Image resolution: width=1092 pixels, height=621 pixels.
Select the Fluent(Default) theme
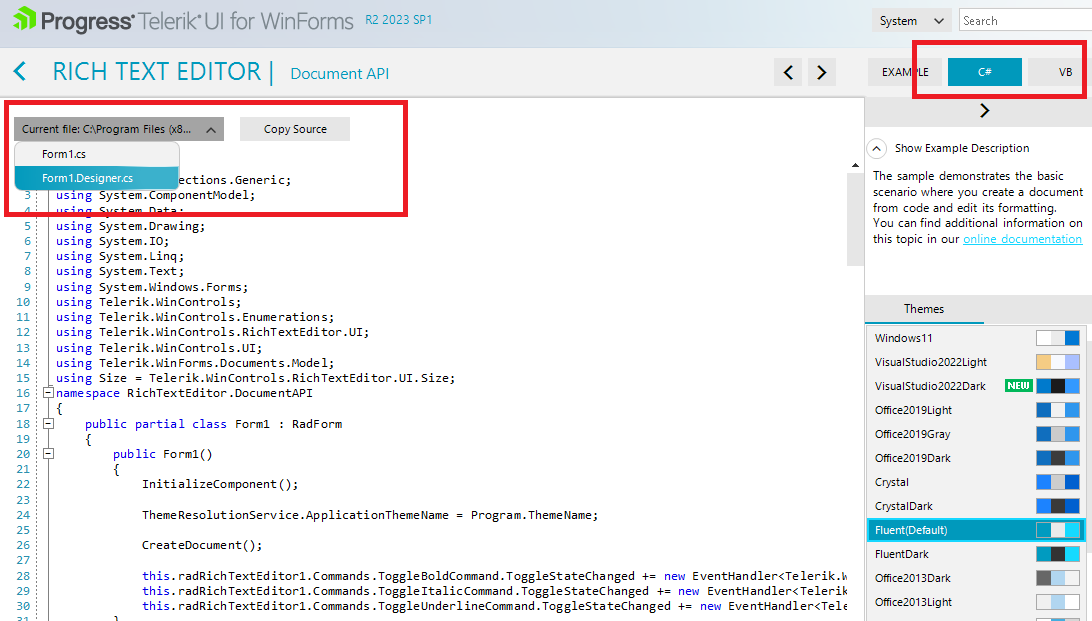coord(975,530)
